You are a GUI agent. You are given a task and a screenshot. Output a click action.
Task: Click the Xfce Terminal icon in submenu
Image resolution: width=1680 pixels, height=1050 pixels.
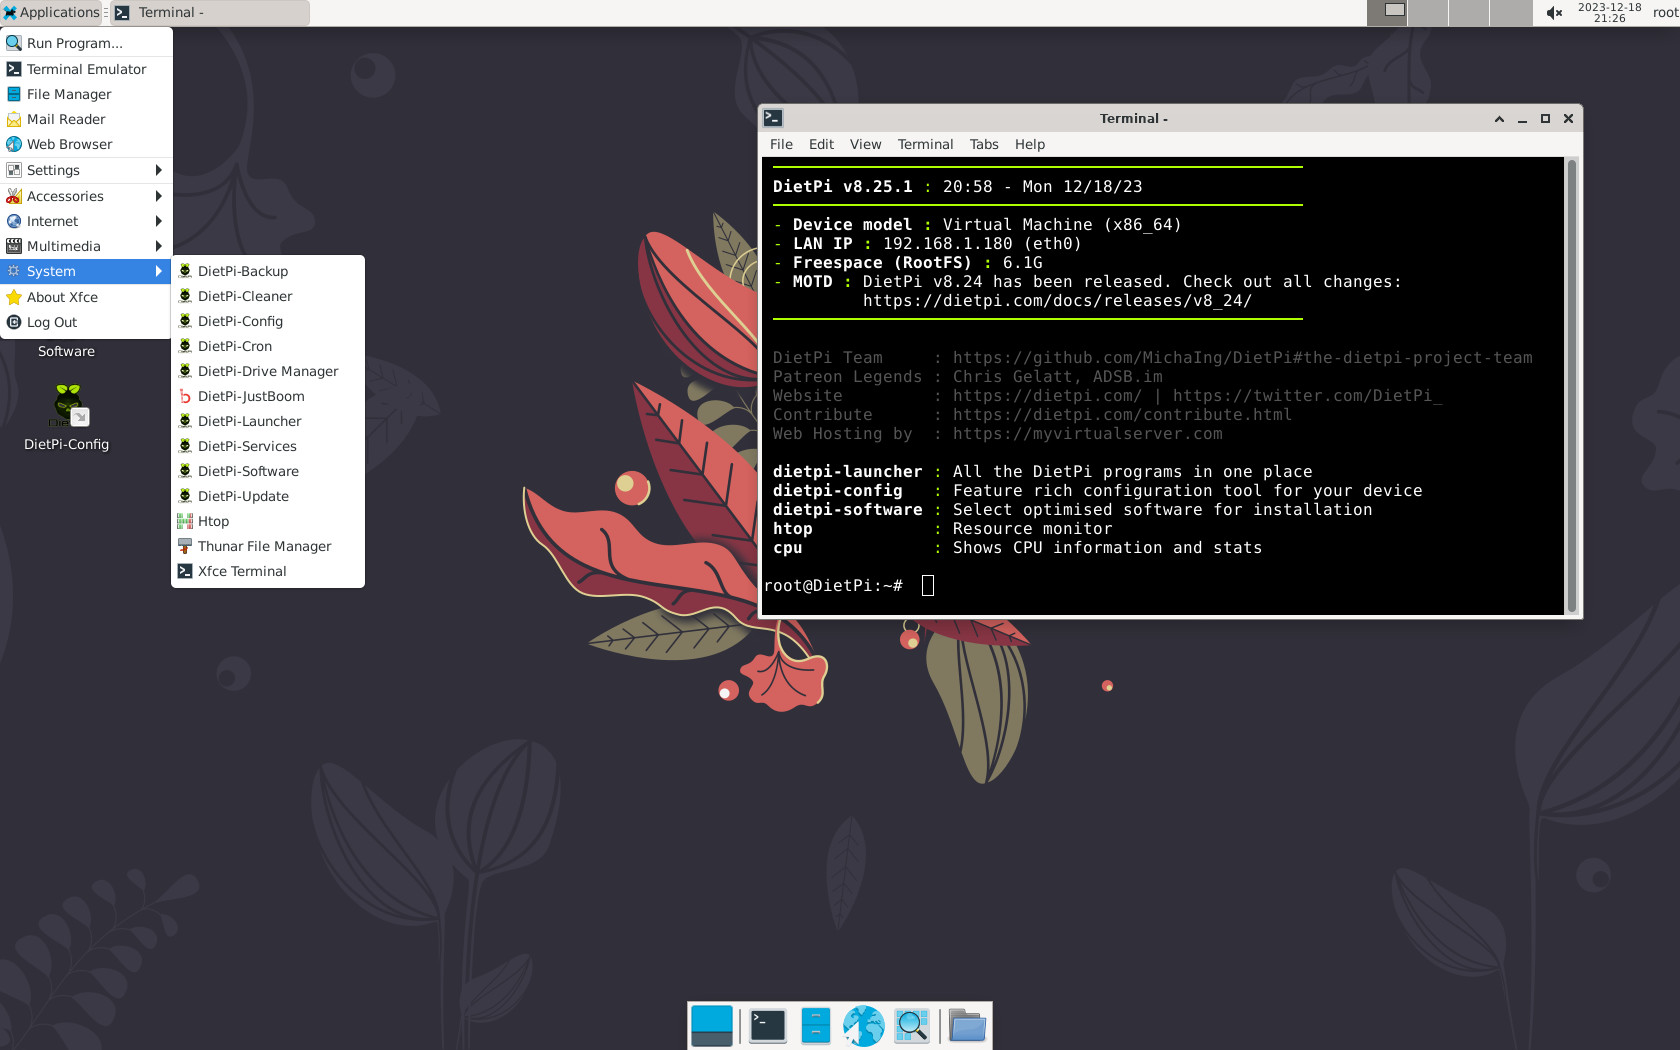coord(185,571)
